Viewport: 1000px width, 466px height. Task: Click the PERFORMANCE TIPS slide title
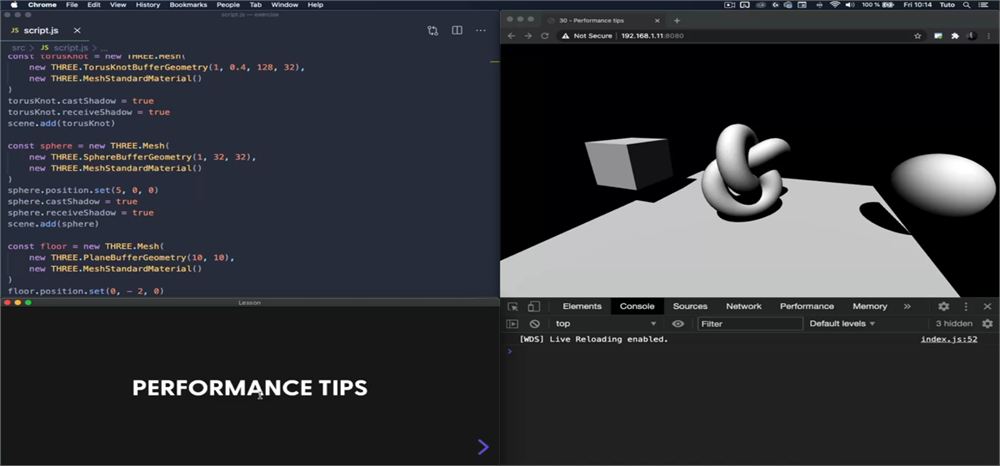click(249, 388)
